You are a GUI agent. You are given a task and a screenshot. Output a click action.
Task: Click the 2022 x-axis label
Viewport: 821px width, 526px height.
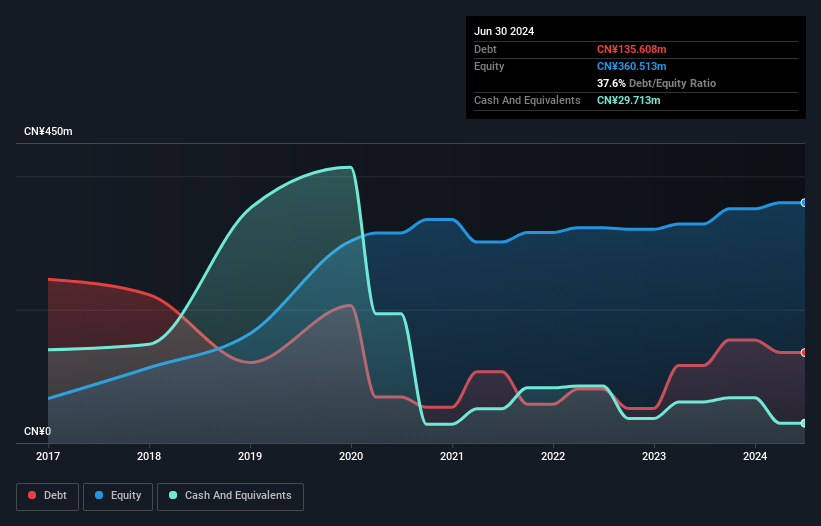[553, 456]
